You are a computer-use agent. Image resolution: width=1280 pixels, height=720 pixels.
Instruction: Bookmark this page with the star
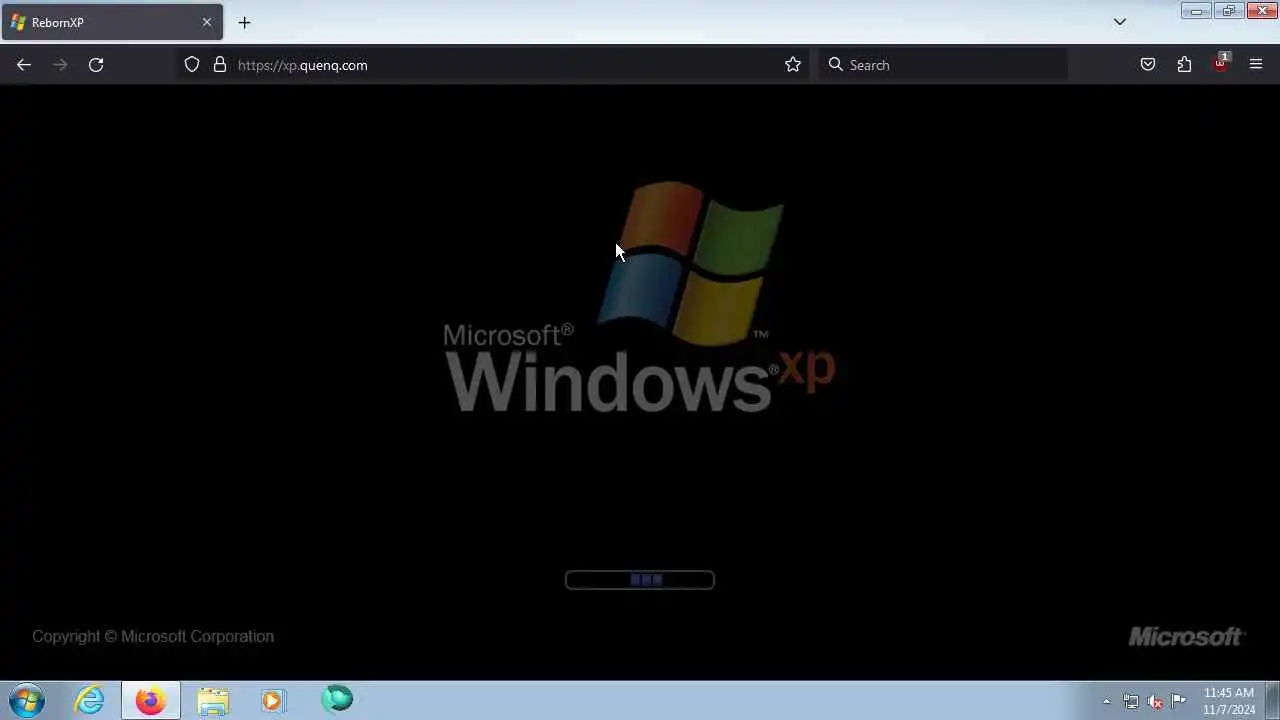793,65
